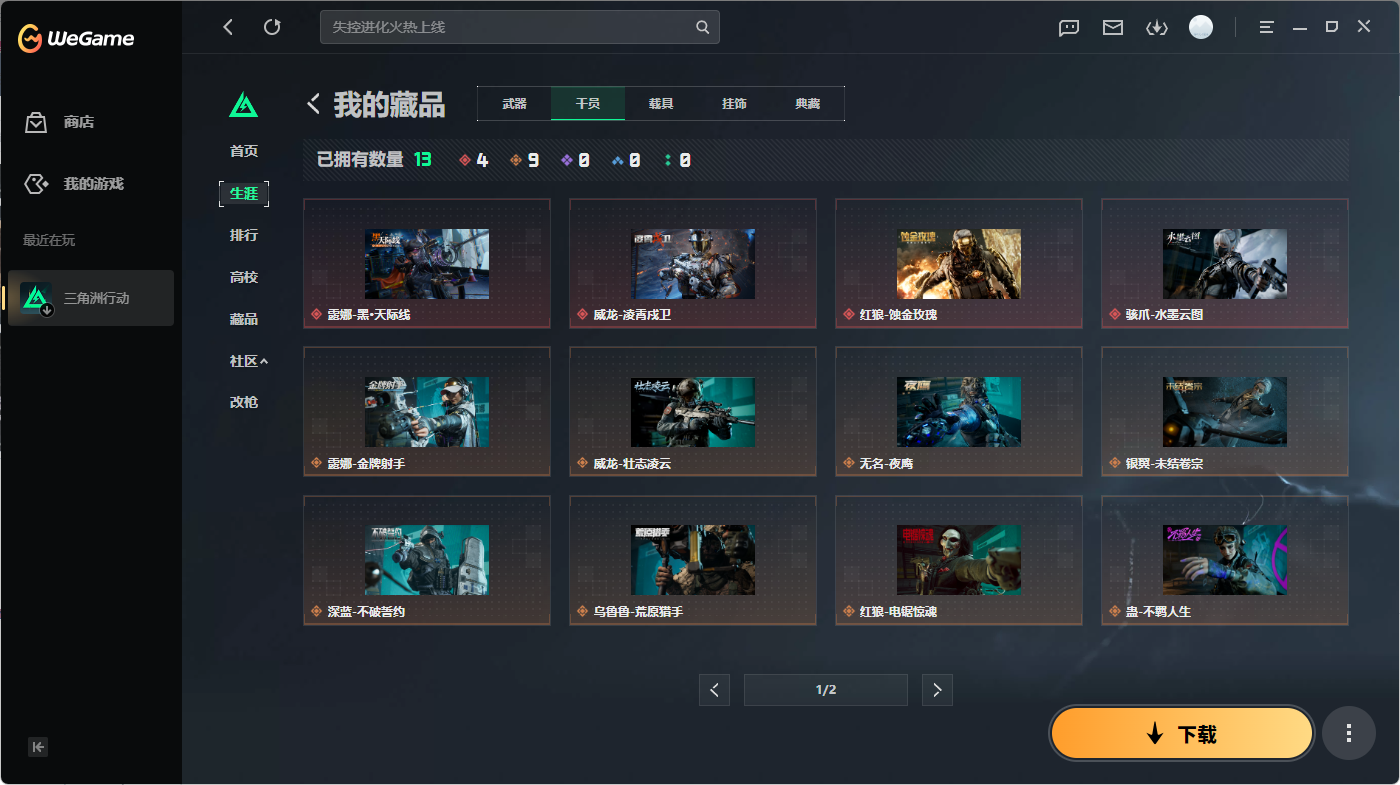Open 排行 rankings page
The height and width of the screenshot is (785, 1400).
coord(244,235)
